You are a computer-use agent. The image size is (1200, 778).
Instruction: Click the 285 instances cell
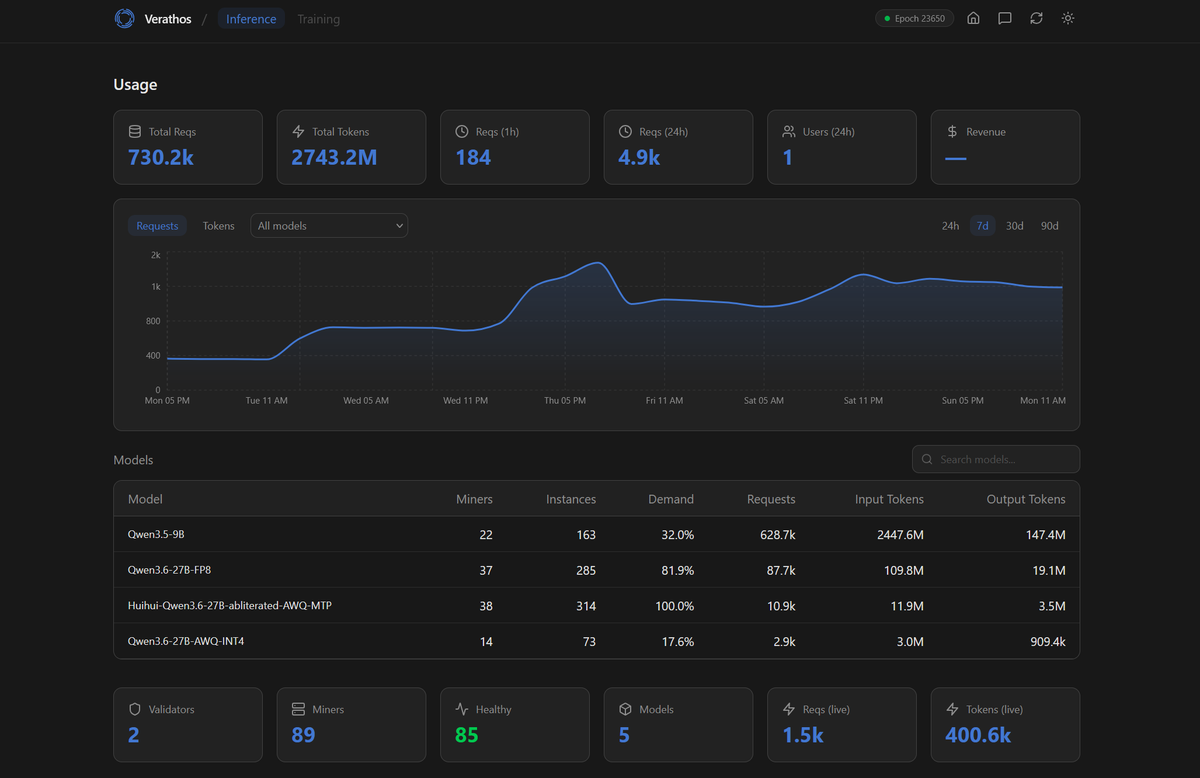click(585, 571)
